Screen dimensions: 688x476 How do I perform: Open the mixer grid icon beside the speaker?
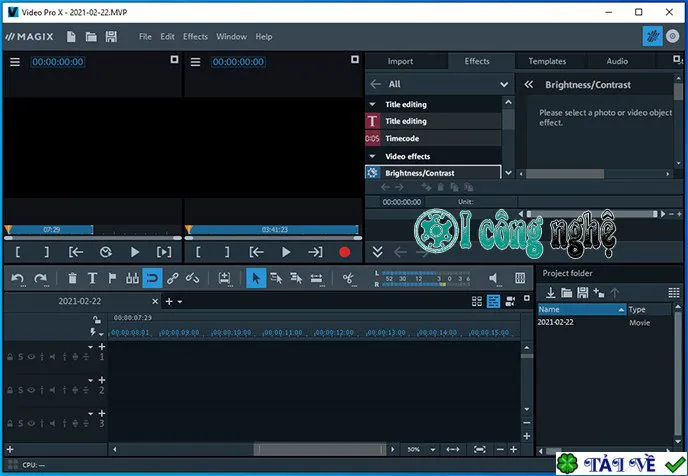click(x=520, y=278)
